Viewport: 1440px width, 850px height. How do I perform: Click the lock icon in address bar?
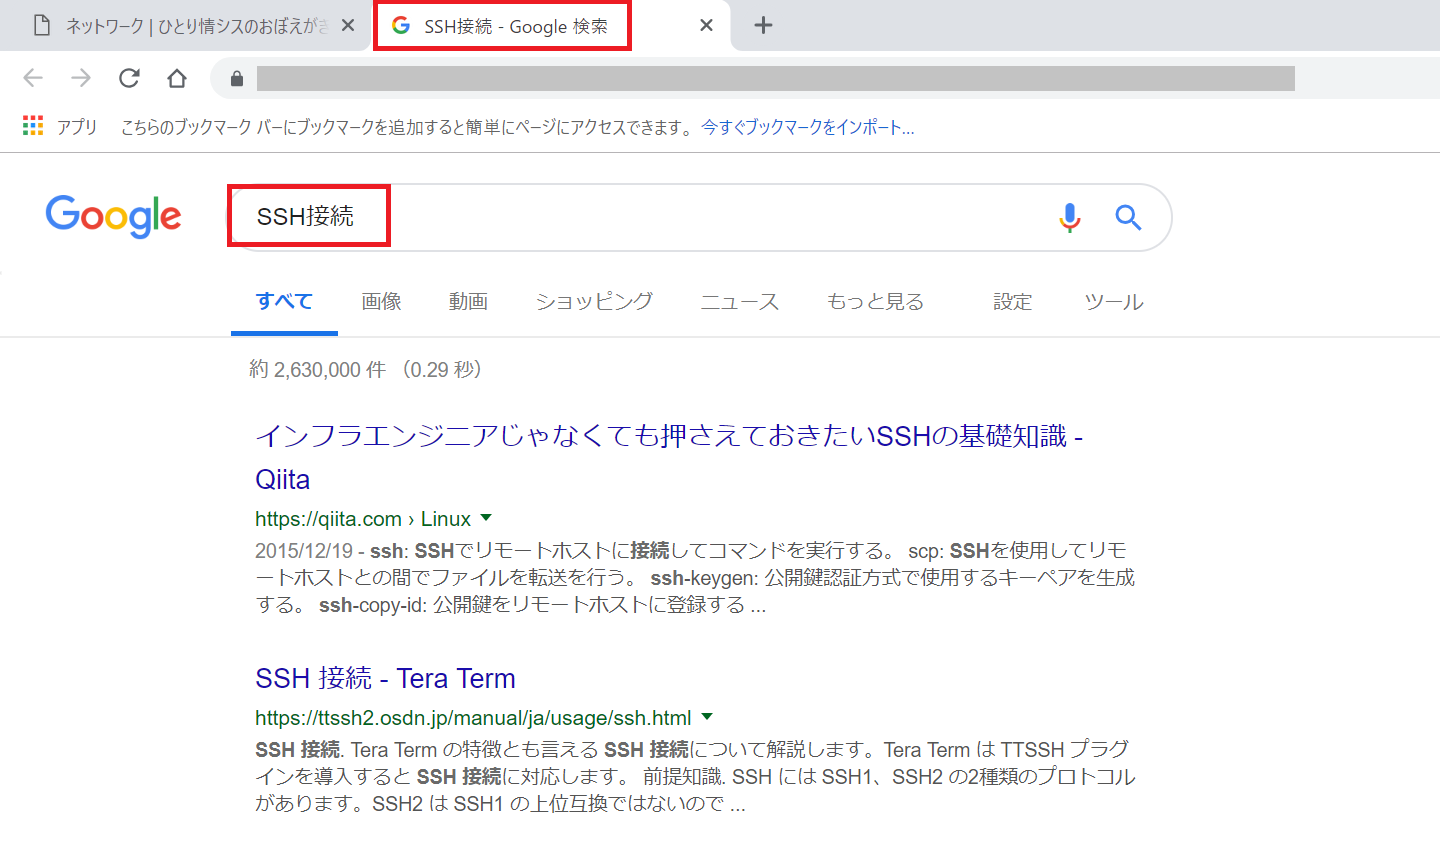coord(237,79)
